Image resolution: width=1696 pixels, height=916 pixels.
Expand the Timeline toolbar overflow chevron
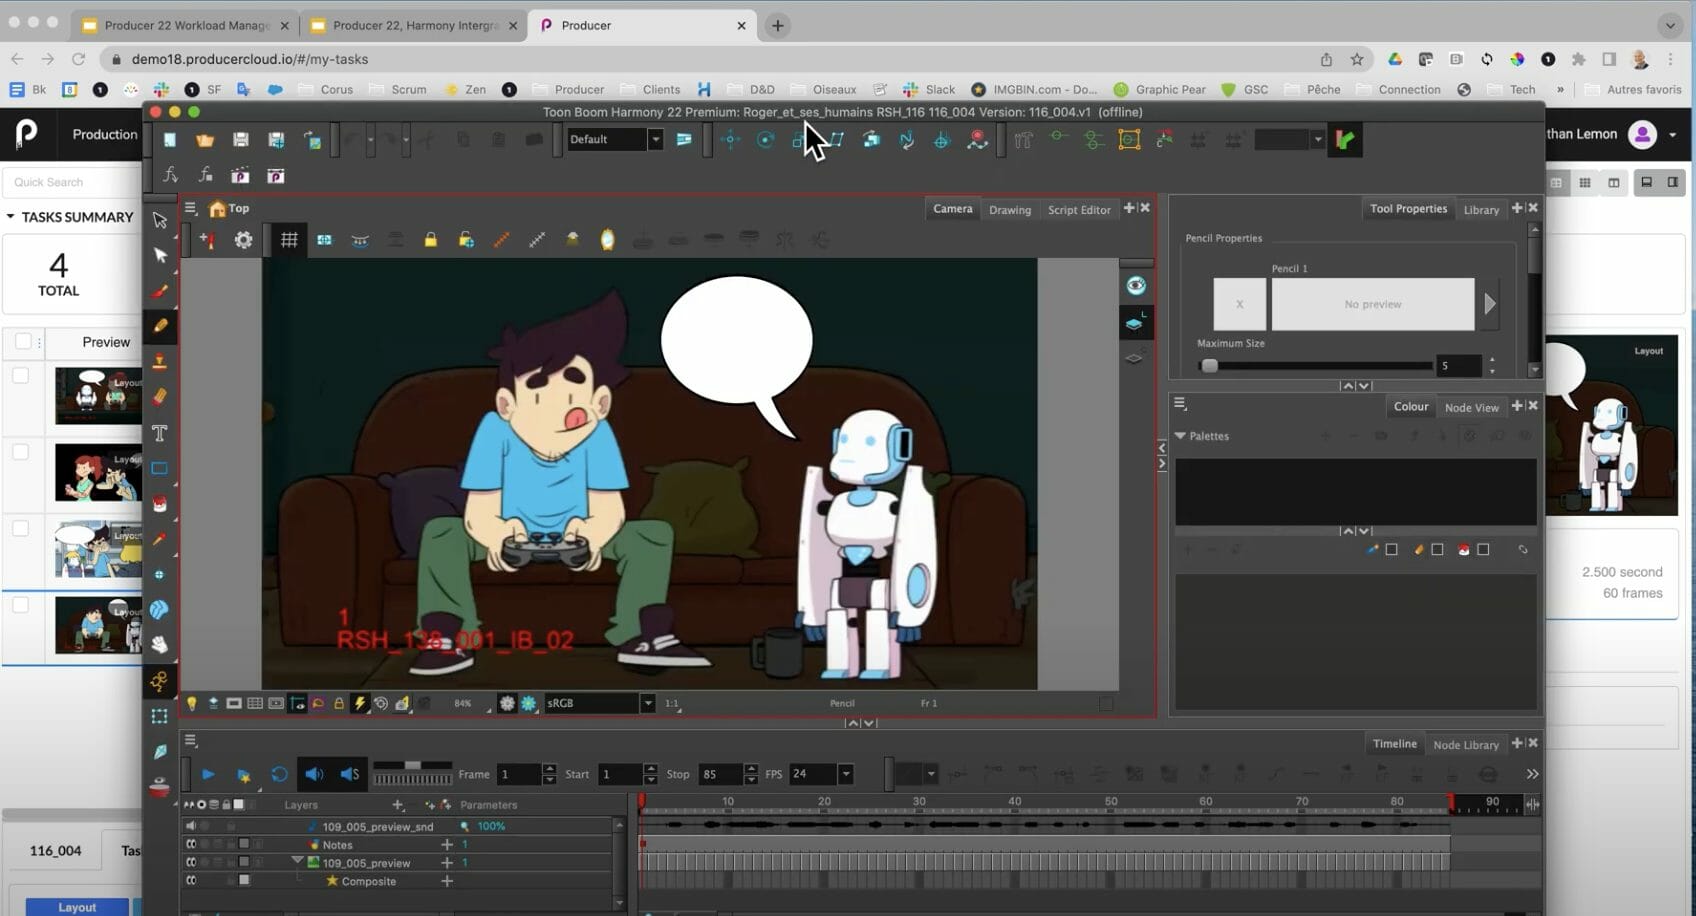point(1532,774)
